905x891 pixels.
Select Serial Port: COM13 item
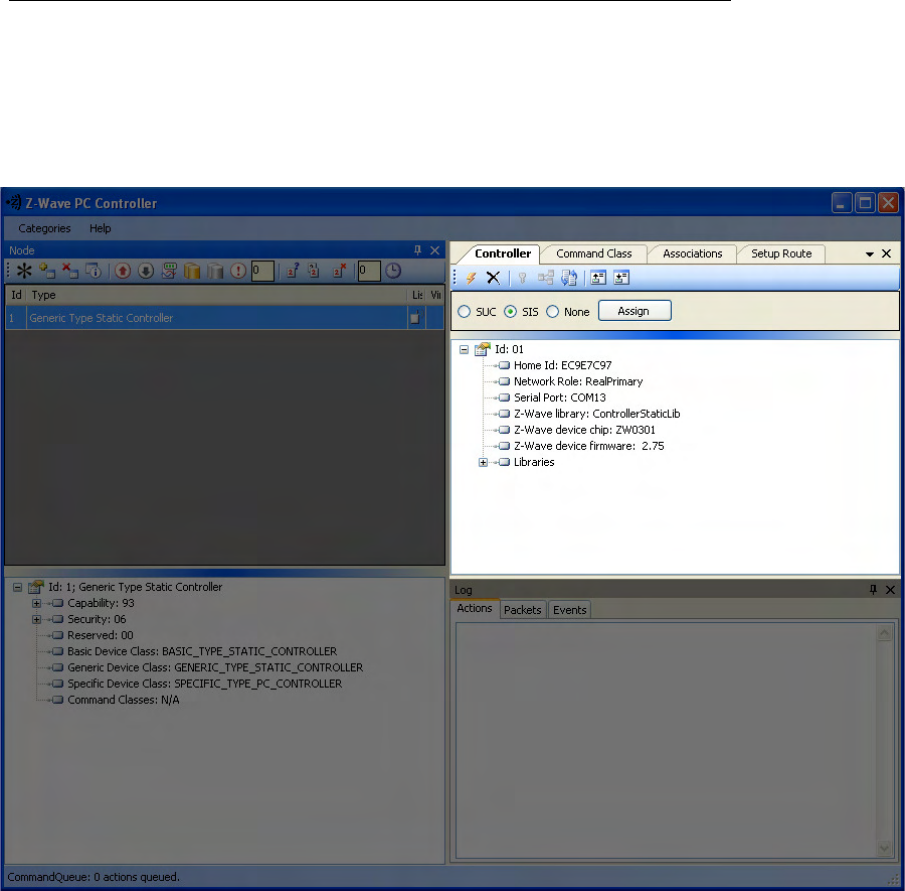tap(559, 398)
